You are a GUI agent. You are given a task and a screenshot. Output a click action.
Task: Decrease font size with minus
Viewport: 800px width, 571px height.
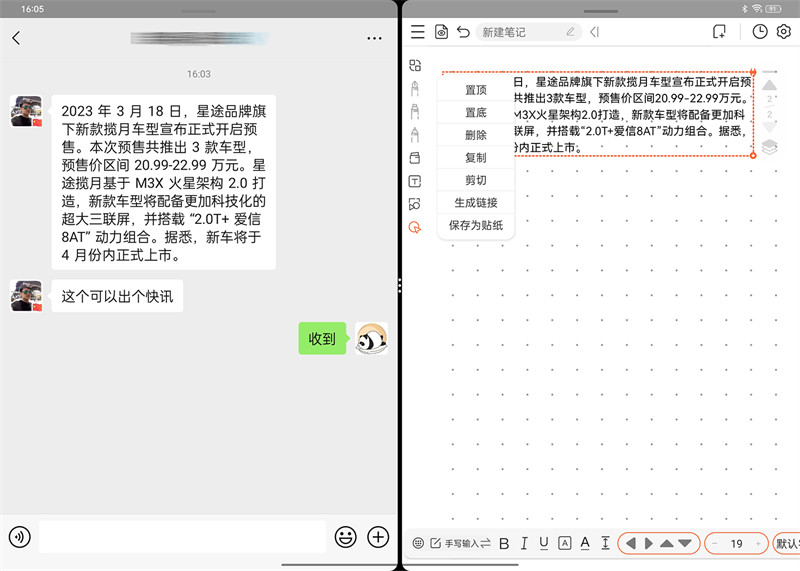[x=714, y=543]
